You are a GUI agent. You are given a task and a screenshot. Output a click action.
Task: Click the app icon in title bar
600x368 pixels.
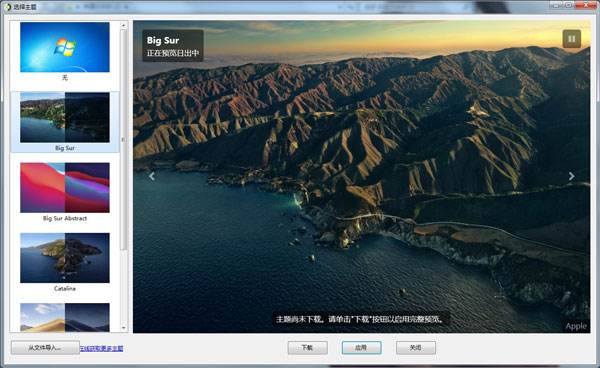(8, 7)
